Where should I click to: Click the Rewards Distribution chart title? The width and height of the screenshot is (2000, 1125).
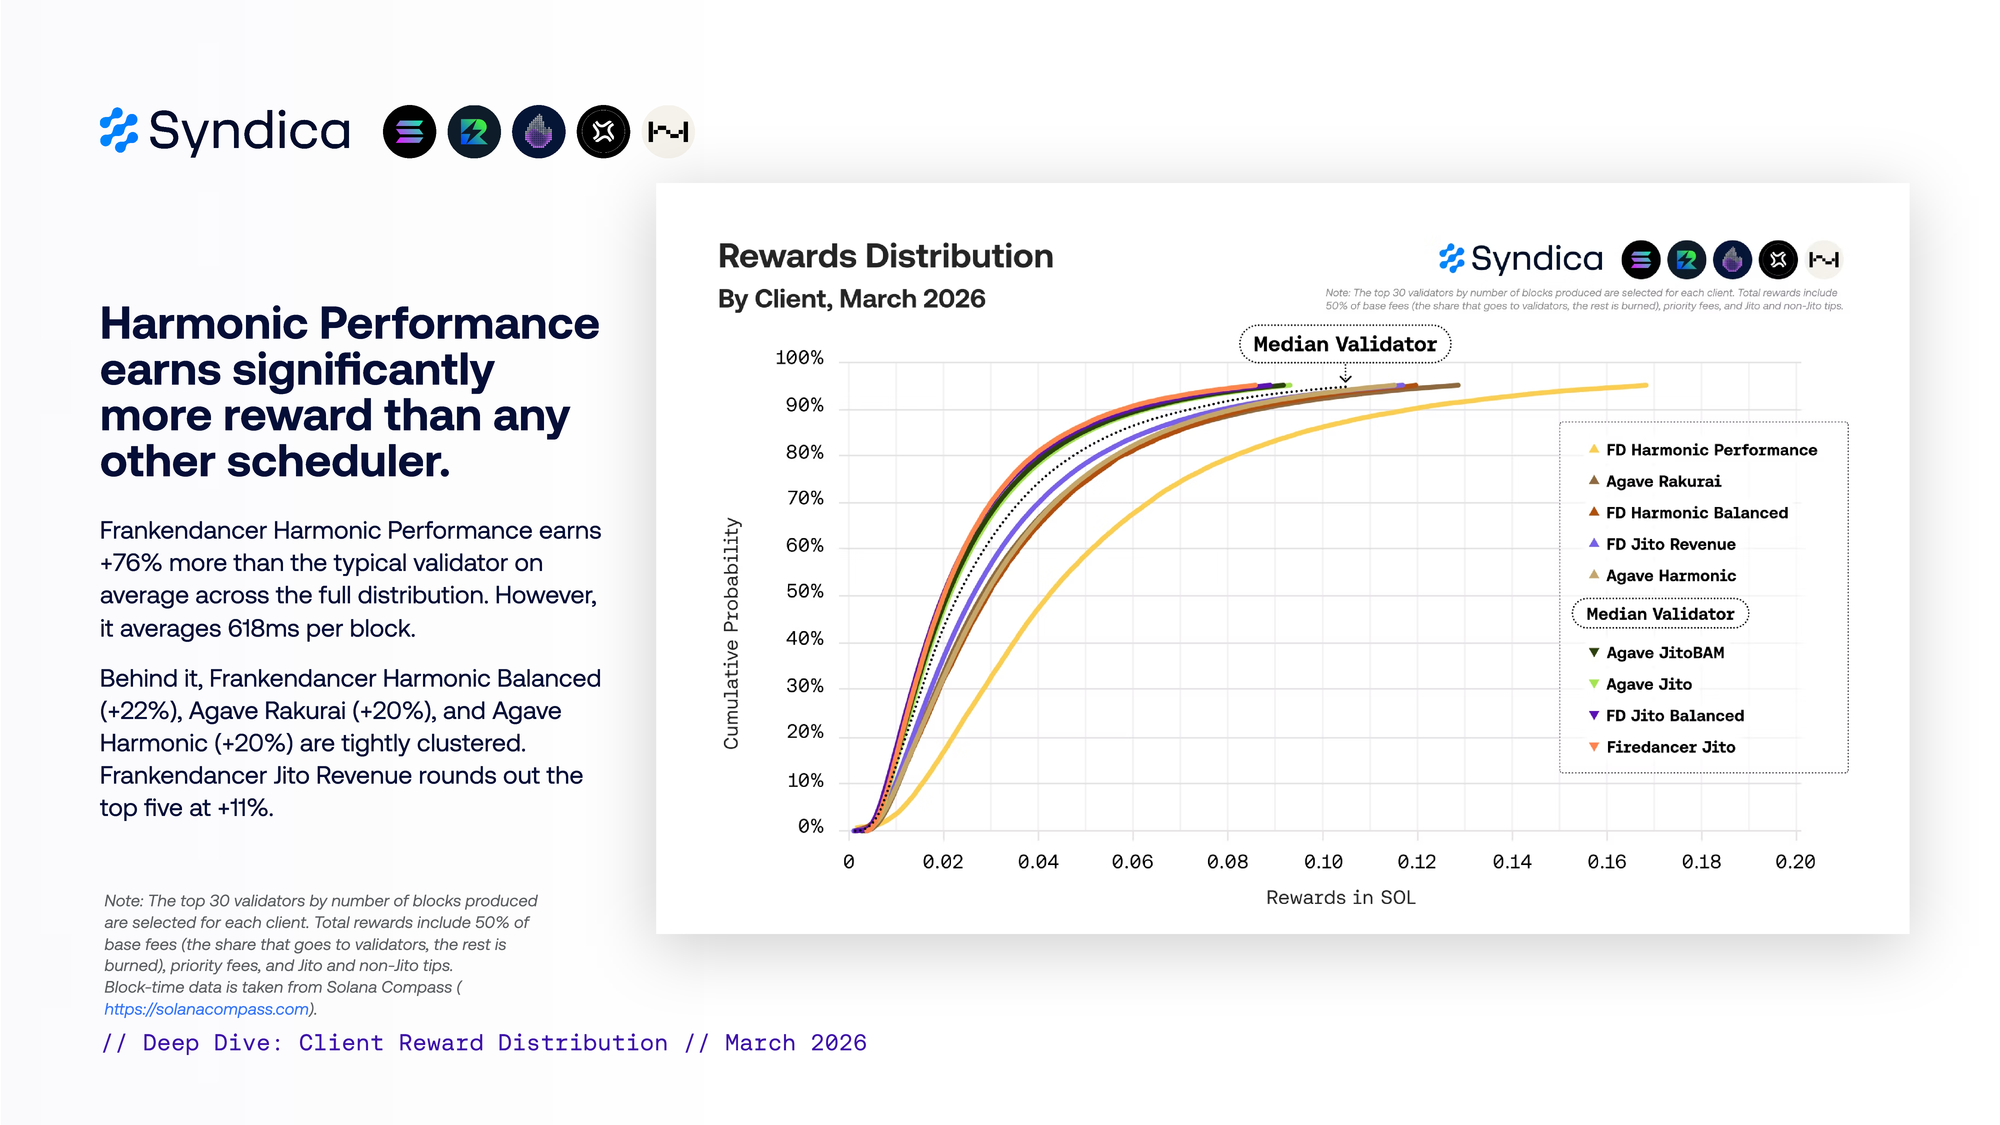pyautogui.click(x=885, y=256)
